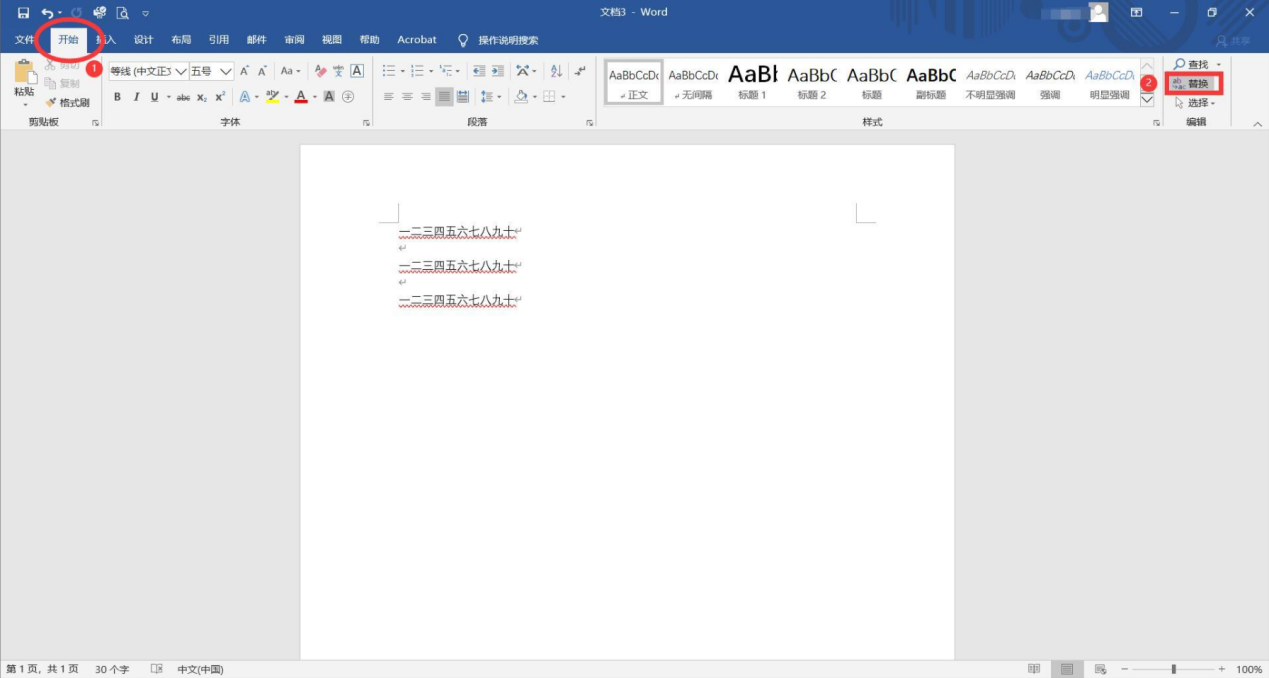Expand the styles gallery more arrow
Screen dimensions: 1269x678
click(x=1147, y=100)
